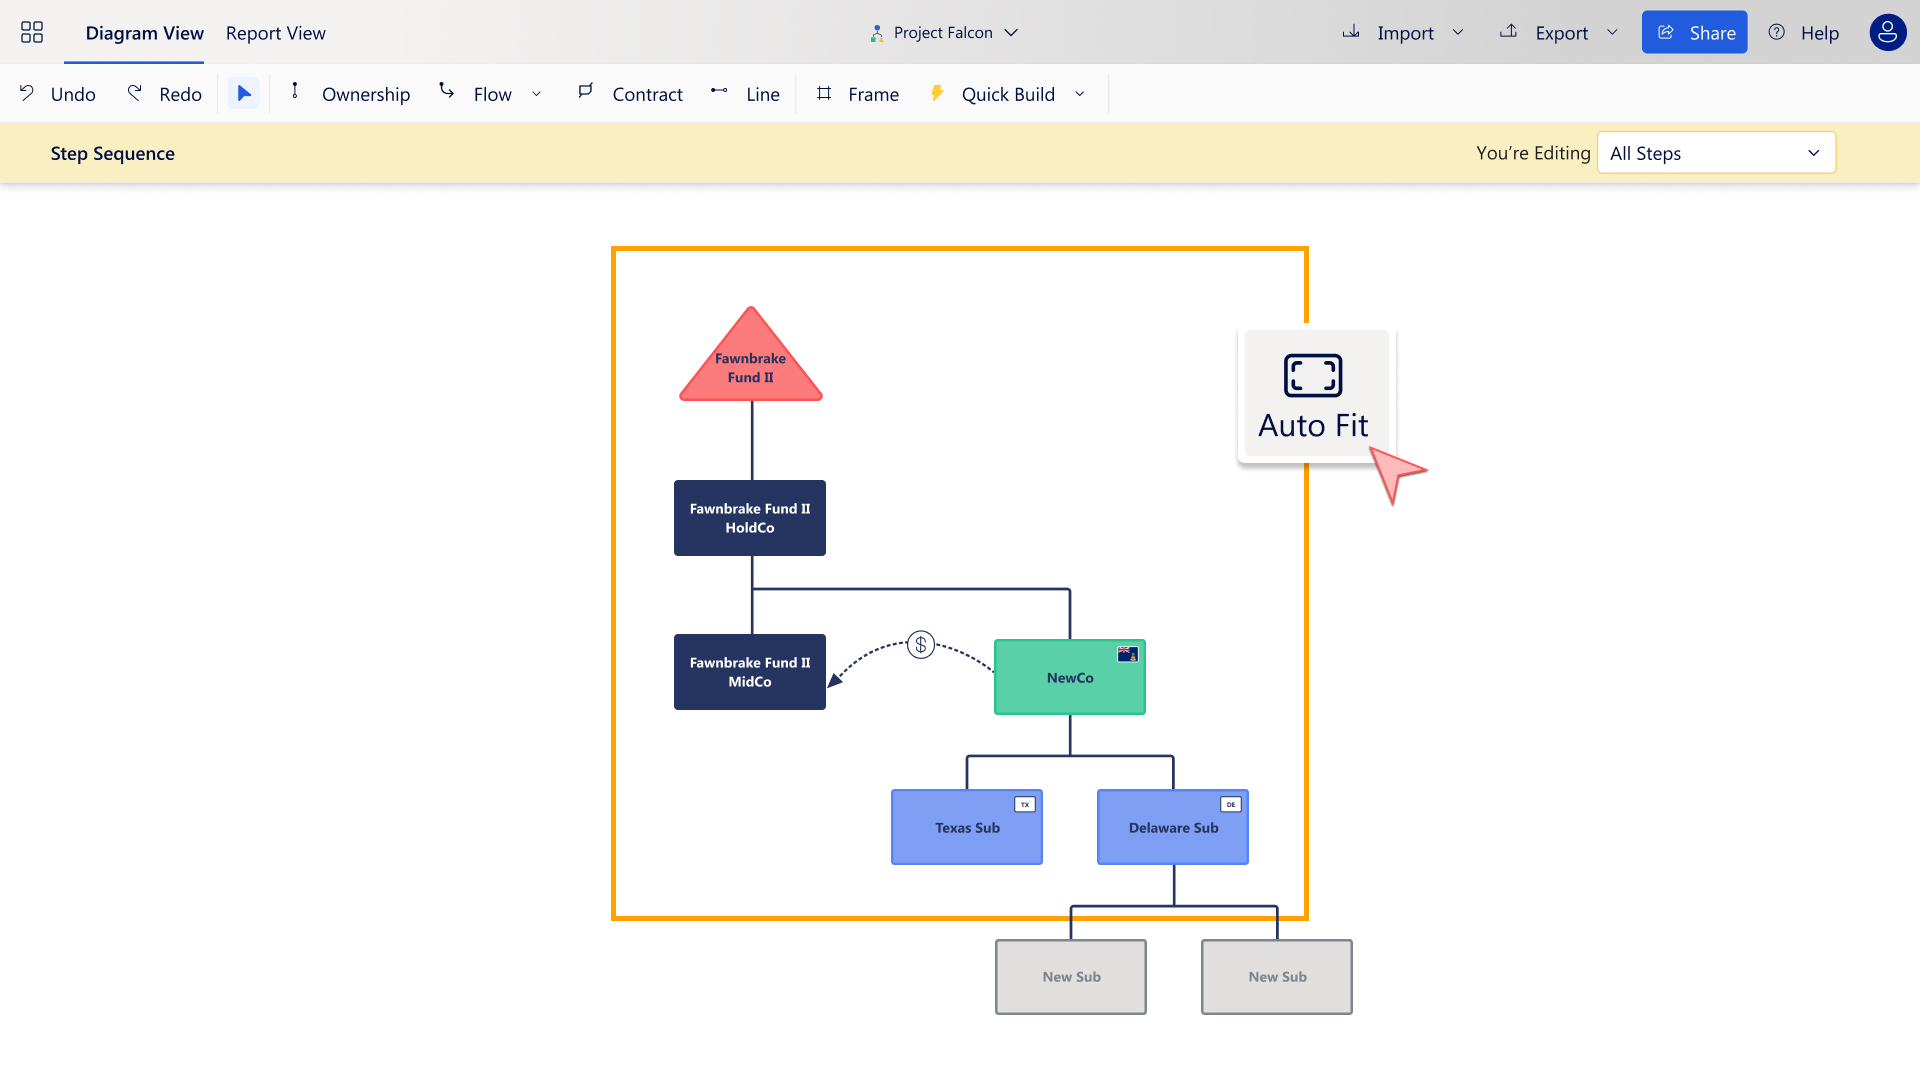Open the apps grid icon

32,33
